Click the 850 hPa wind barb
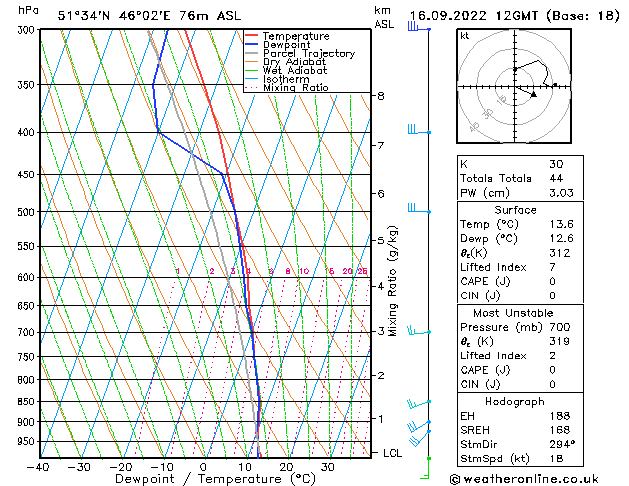Image resolution: width=629 pixels, height=486 pixels. point(419,403)
